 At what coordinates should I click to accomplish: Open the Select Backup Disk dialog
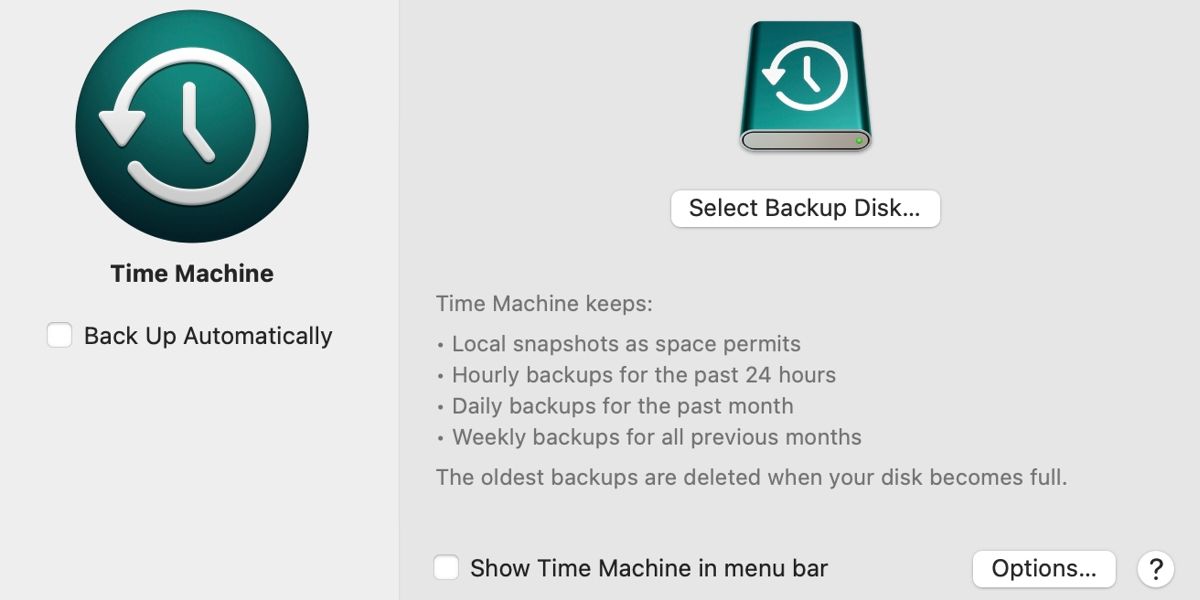[805, 208]
